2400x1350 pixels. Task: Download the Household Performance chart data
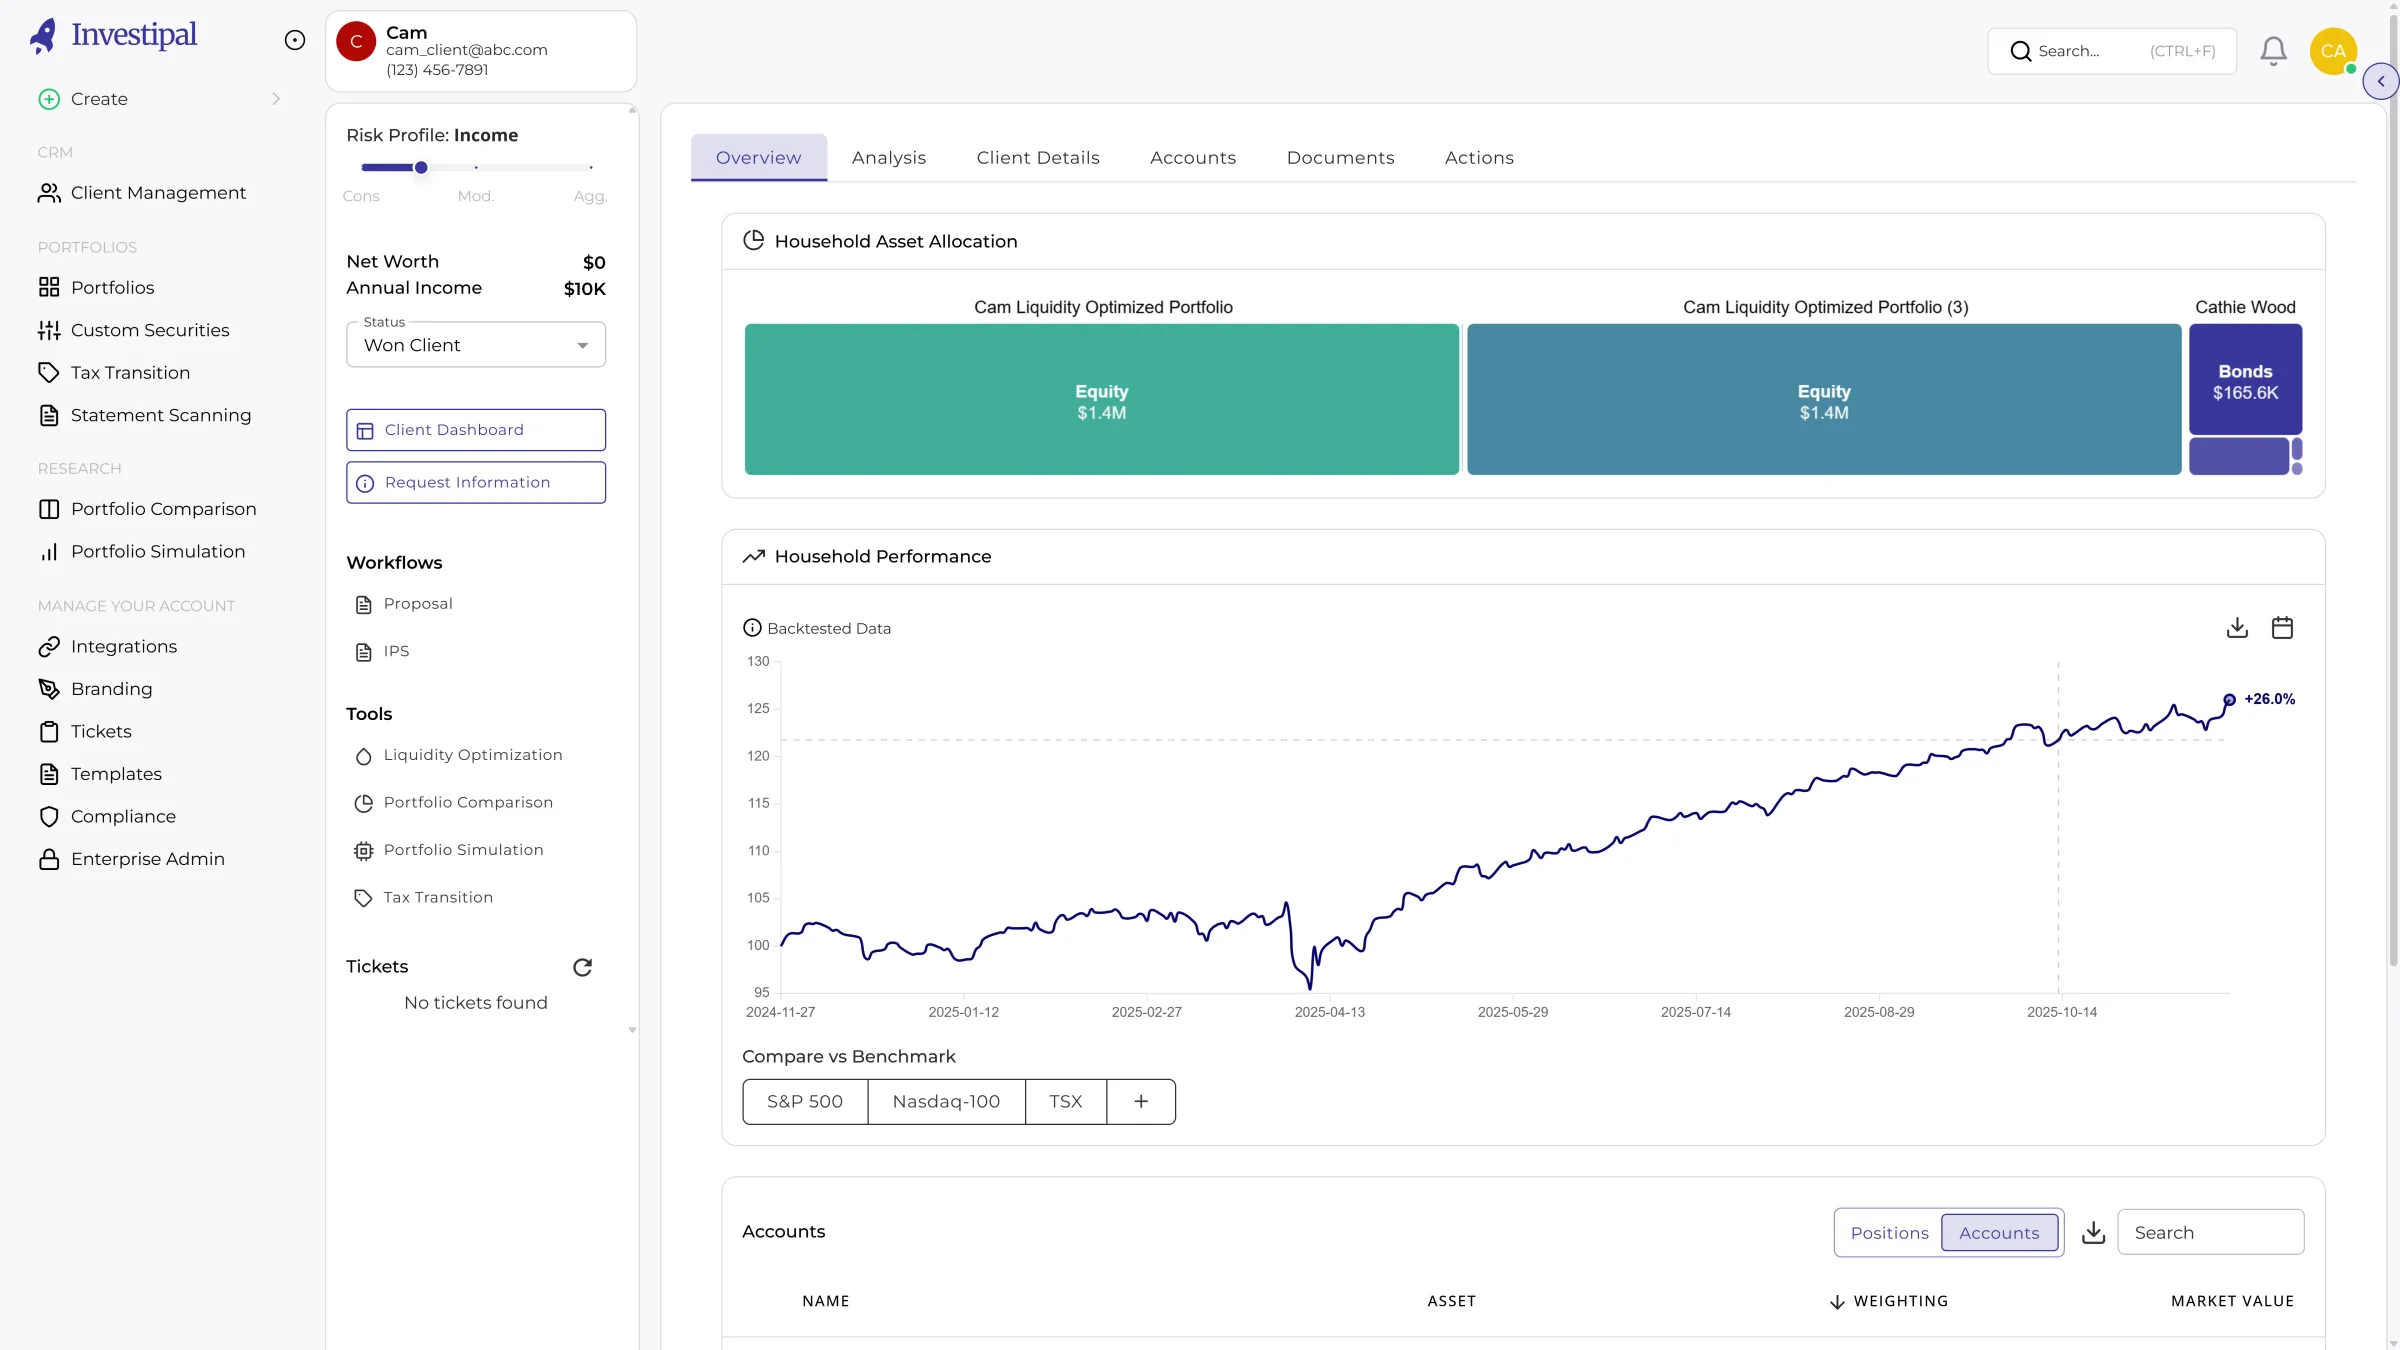click(x=2237, y=627)
